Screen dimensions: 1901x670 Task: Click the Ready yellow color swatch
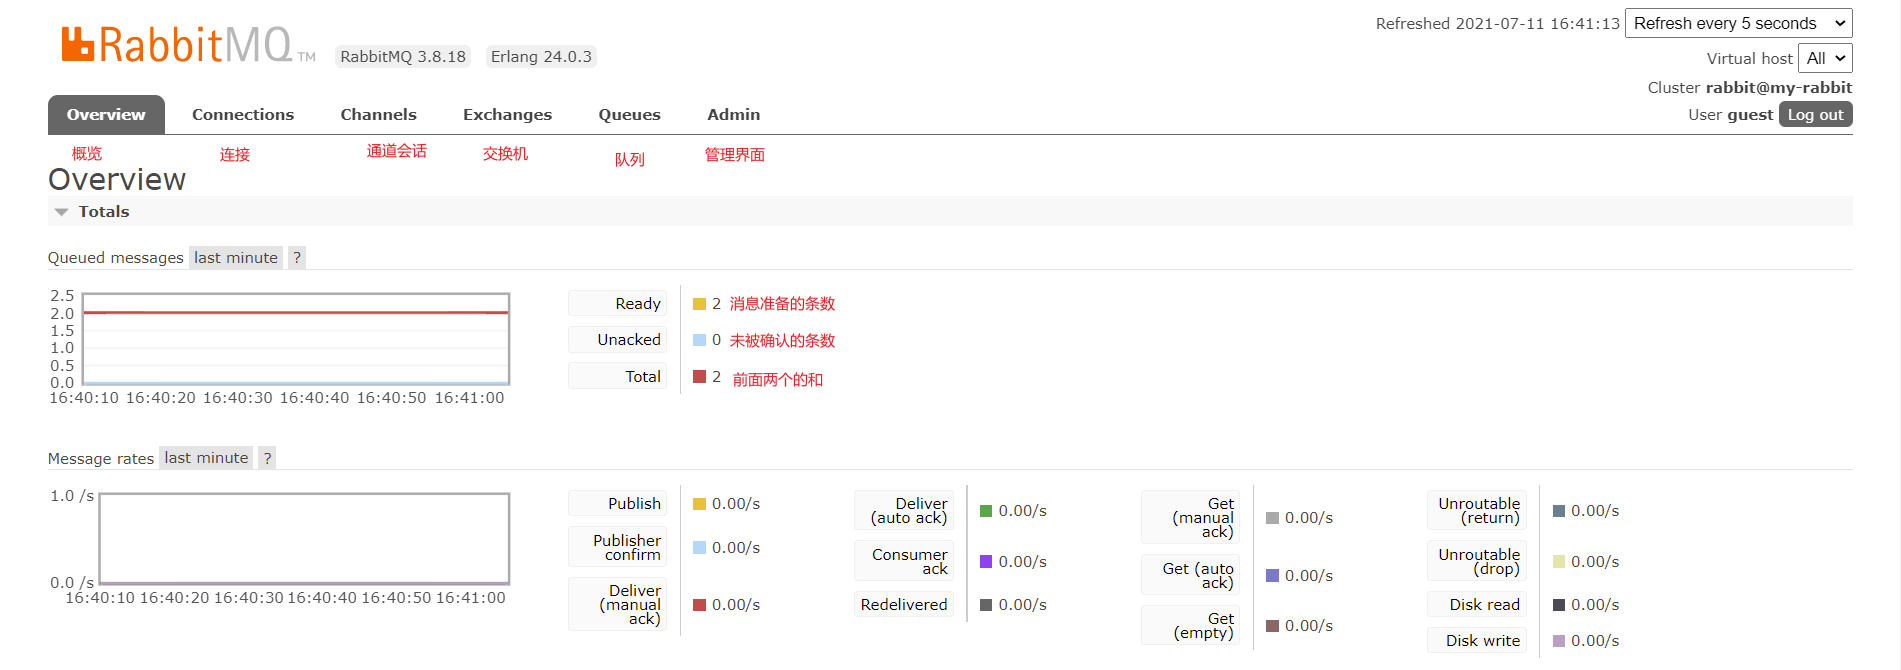click(x=699, y=304)
